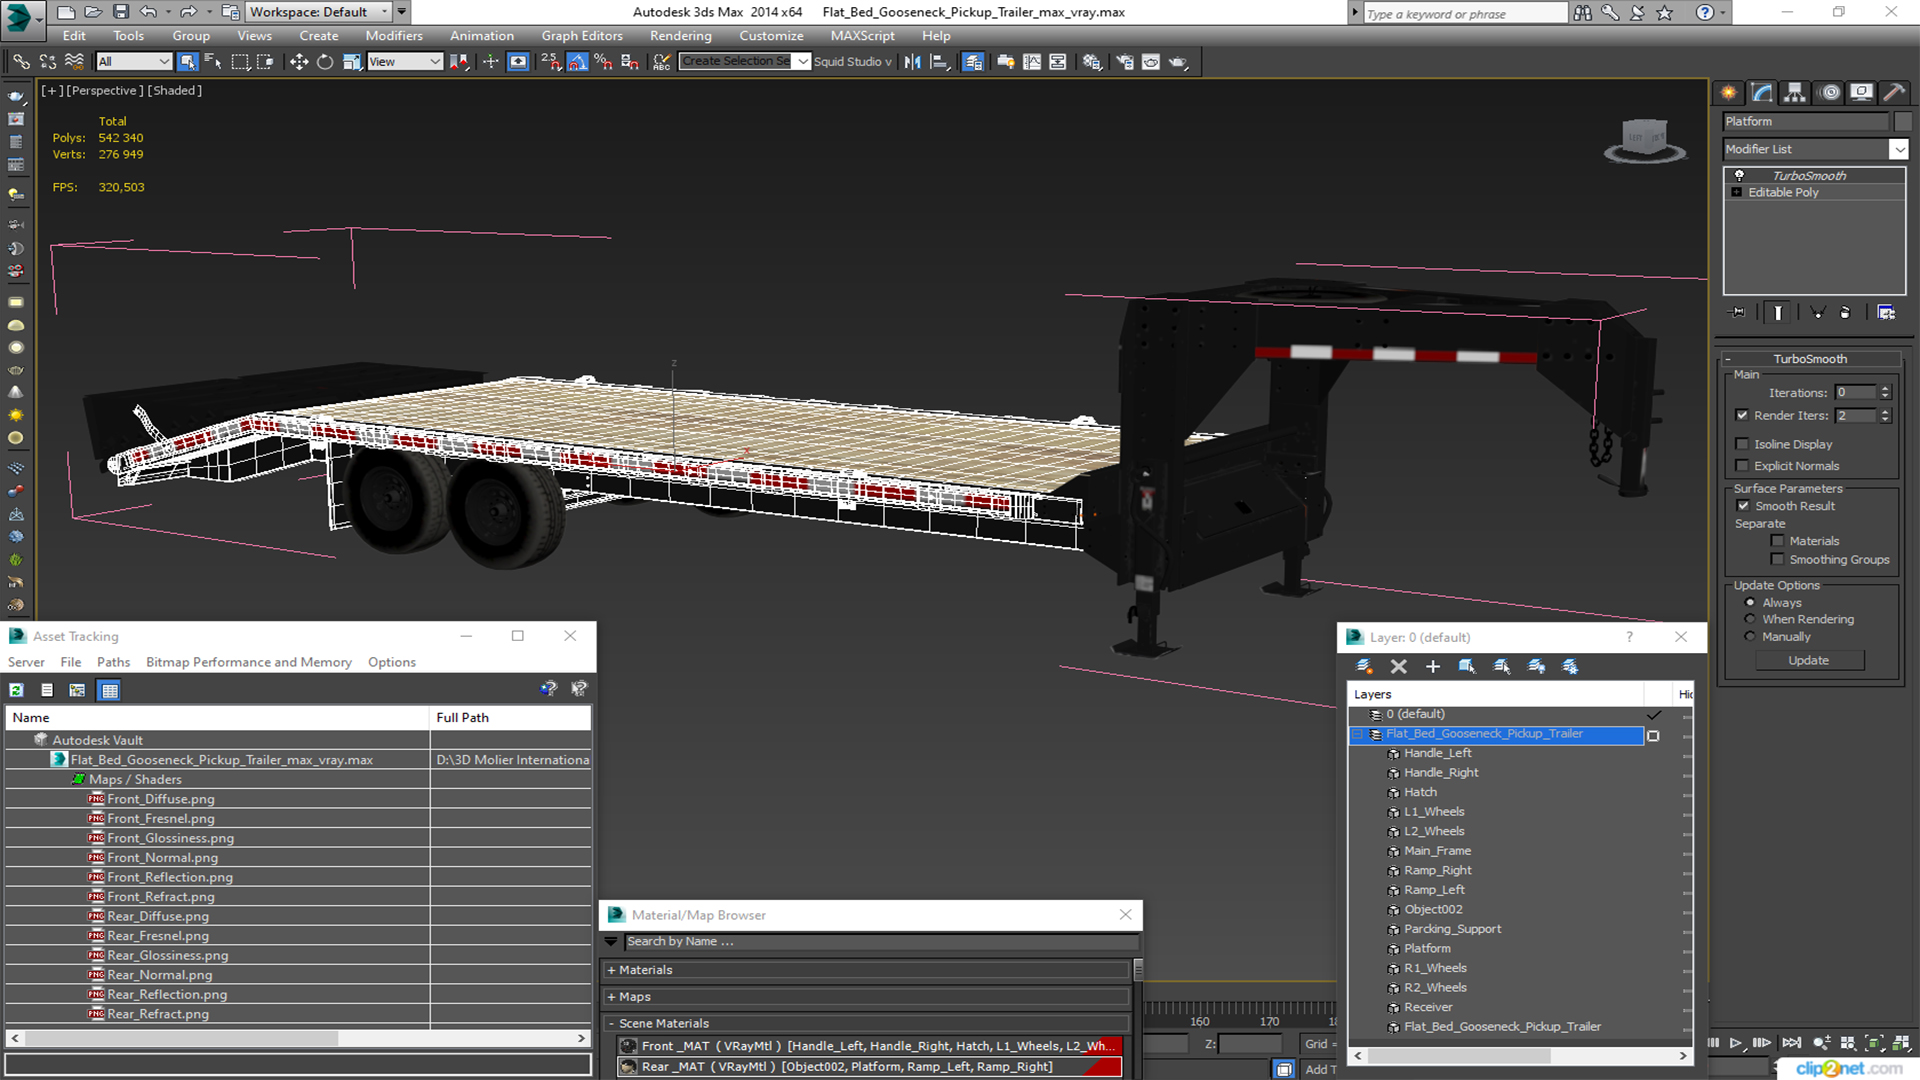The image size is (1920, 1080).
Task: Open the Utilities hammer panel
Action: coord(1893,93)
